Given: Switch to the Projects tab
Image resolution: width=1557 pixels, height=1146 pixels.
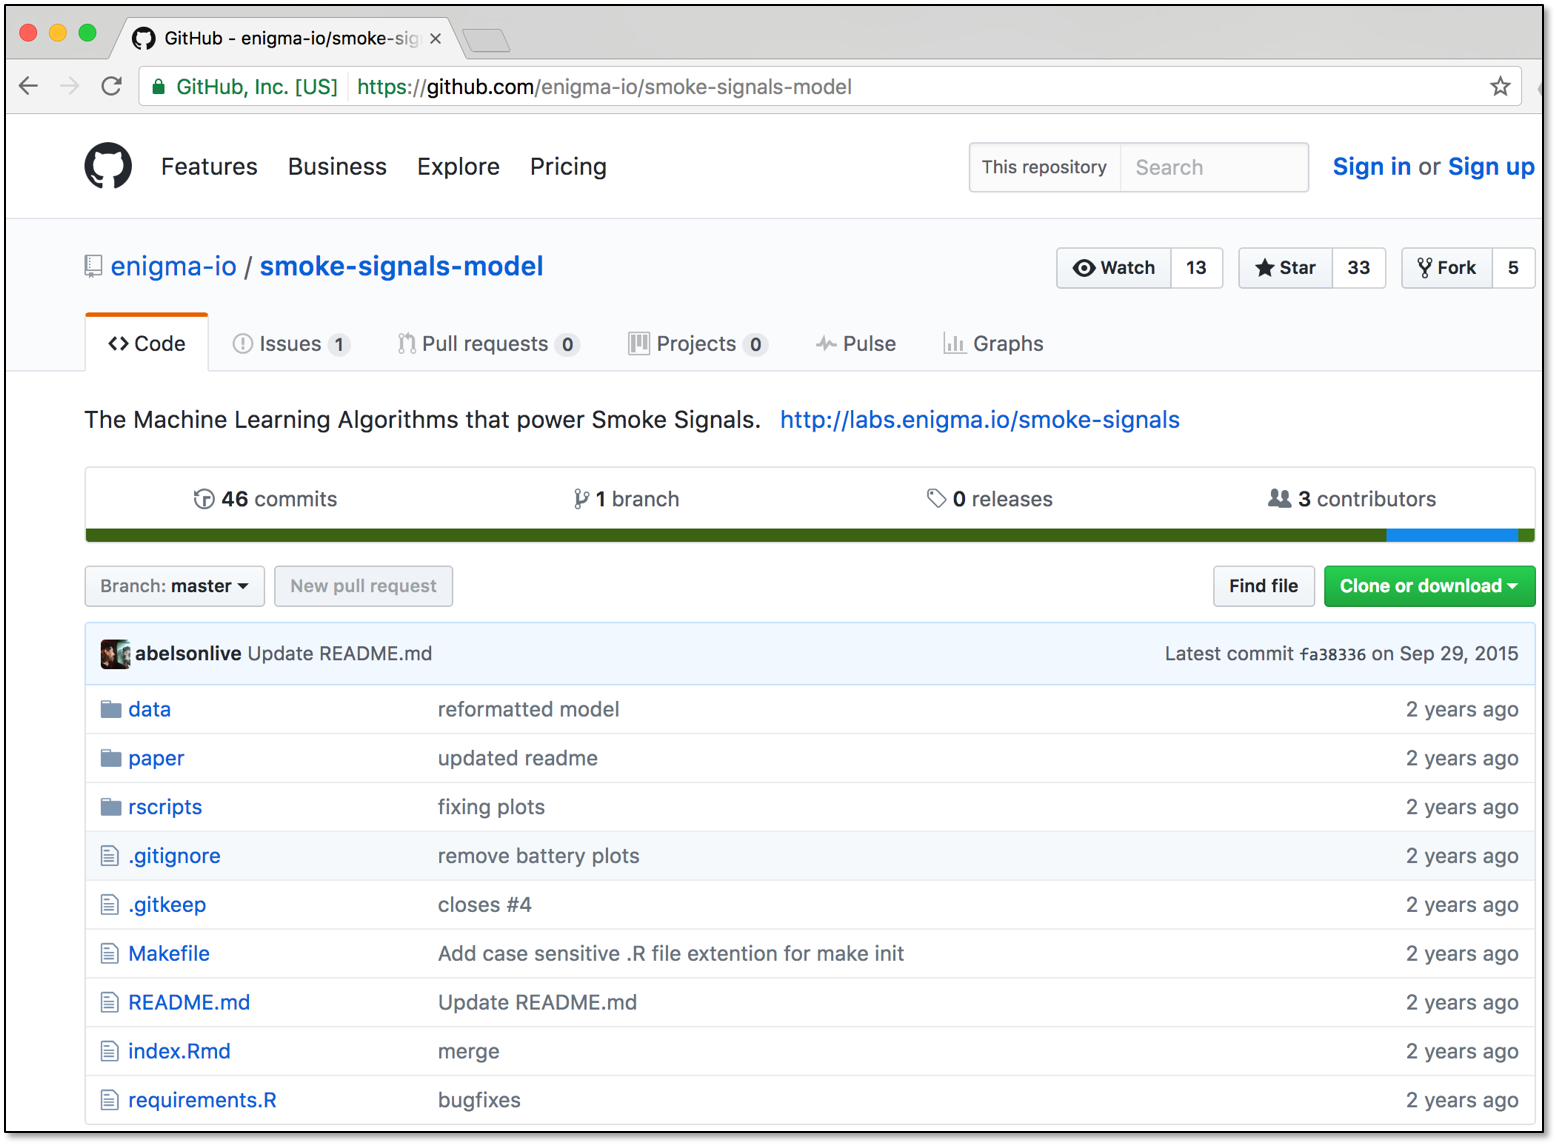Looking at the screenshot, I should (x=697, y=344).
